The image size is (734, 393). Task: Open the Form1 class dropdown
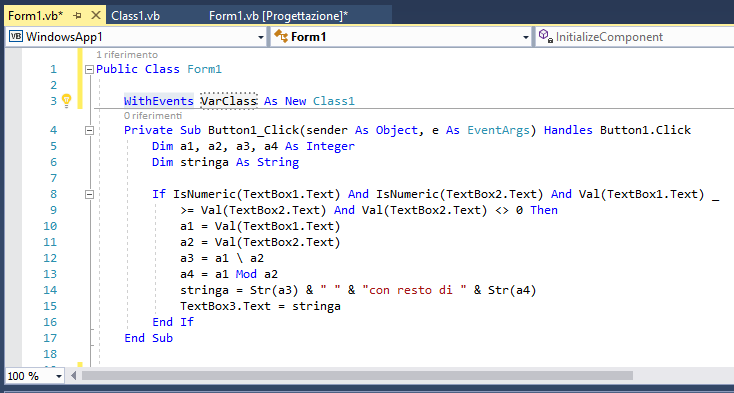tap(526, 37)
